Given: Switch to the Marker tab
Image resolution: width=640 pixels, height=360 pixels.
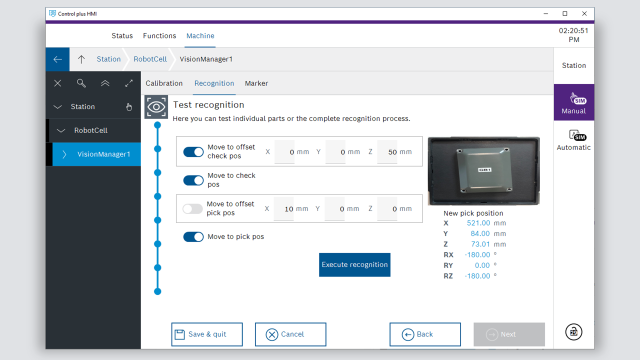Looking at the screenshot, I should pos(256,83).
